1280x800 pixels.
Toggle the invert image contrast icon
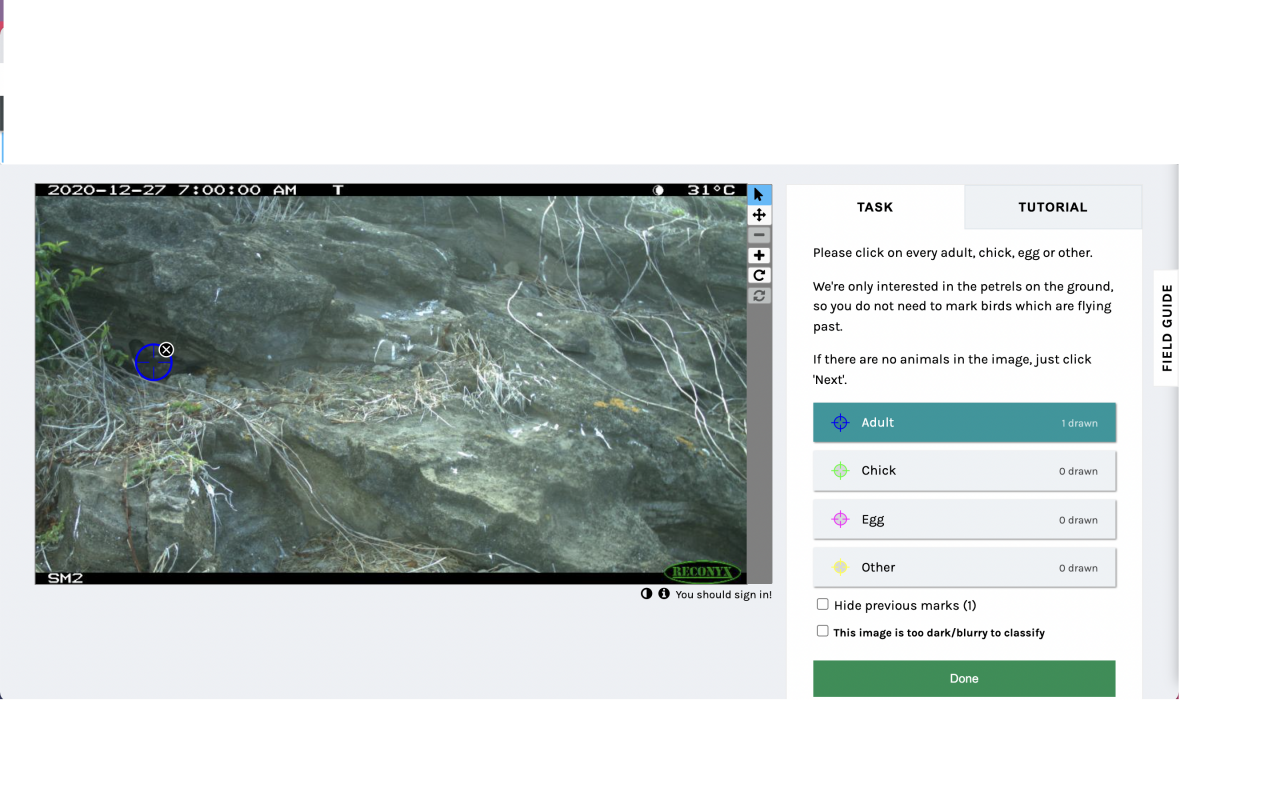point(646,594)
